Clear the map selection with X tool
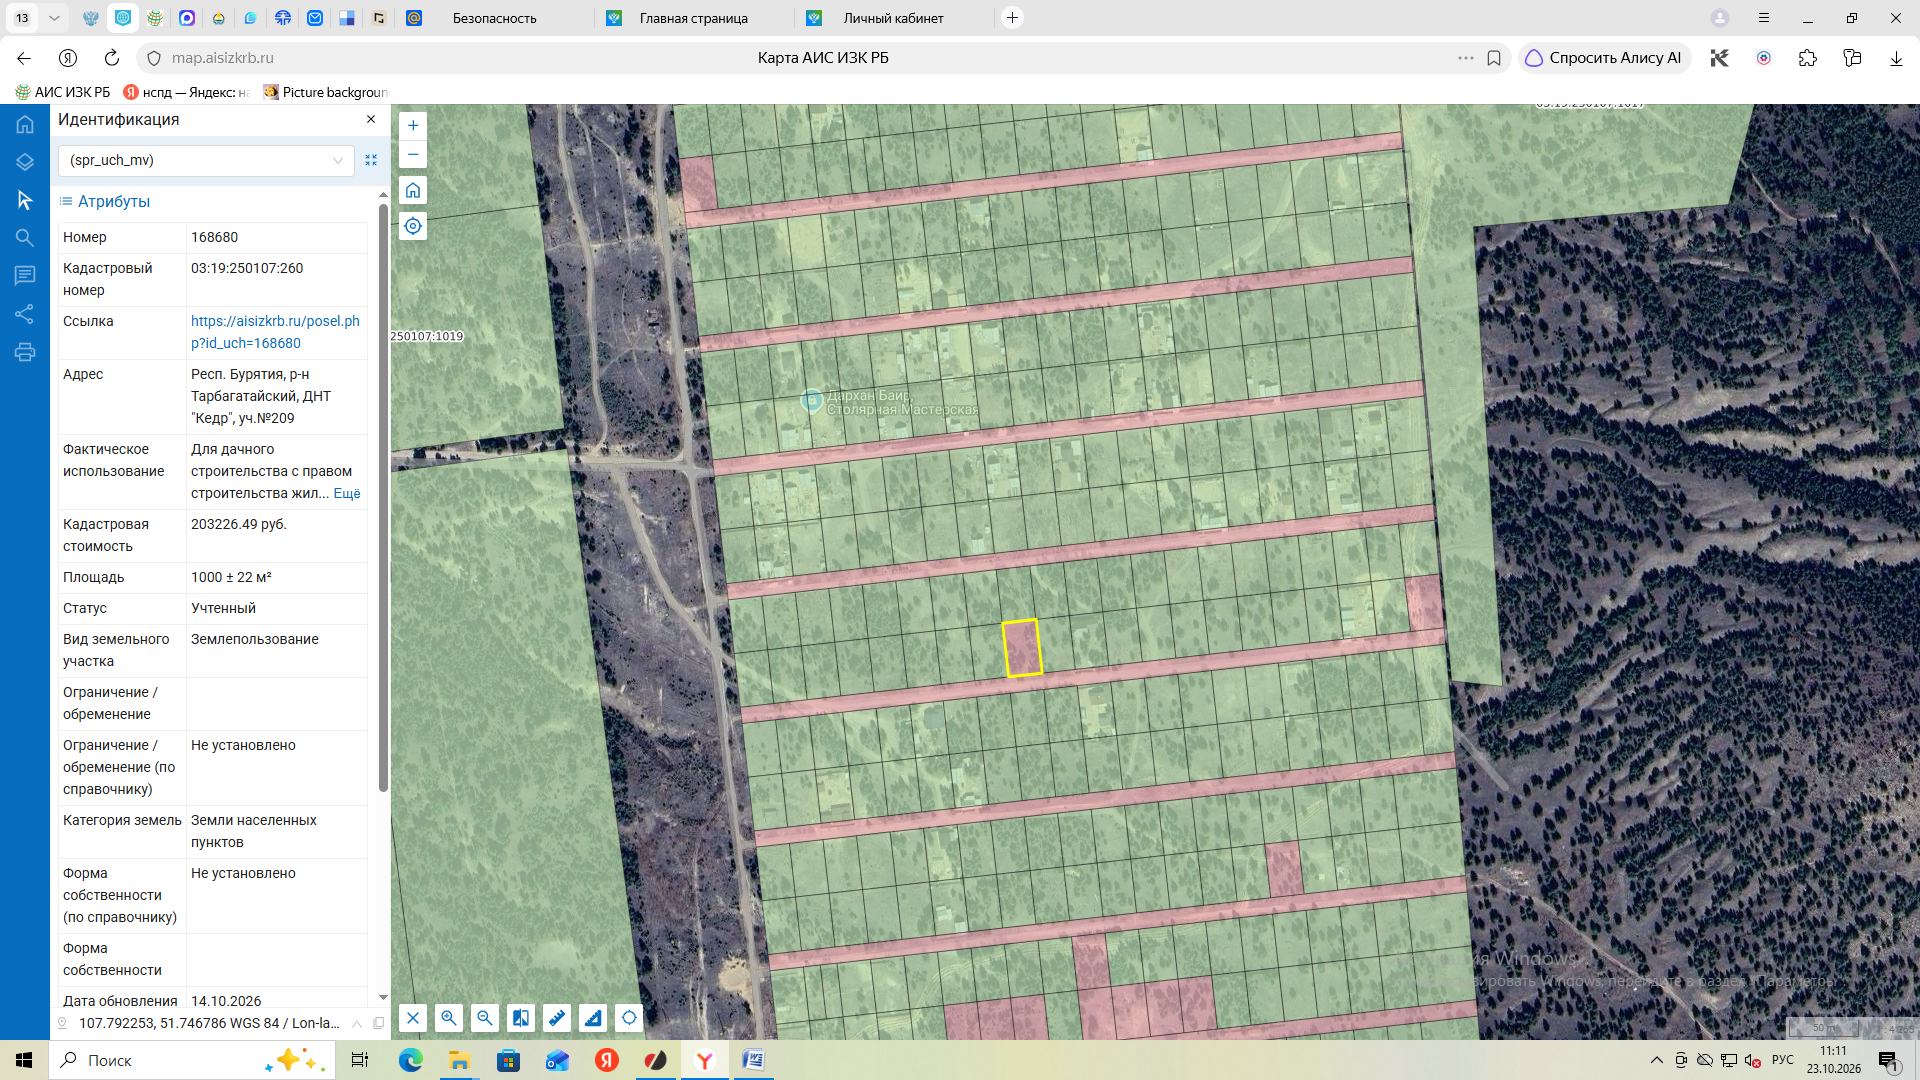This screenshot has height=1080, width=1920. [413, 1018]
